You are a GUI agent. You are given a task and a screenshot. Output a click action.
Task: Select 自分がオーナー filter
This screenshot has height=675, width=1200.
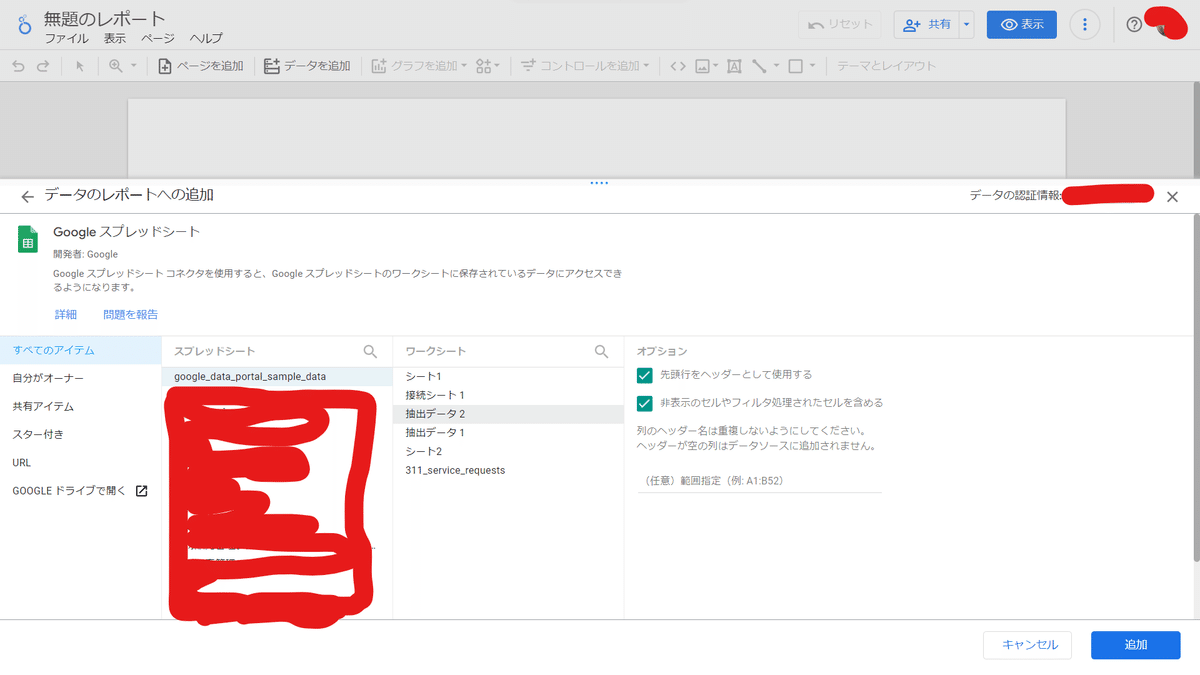coord(80,378)
